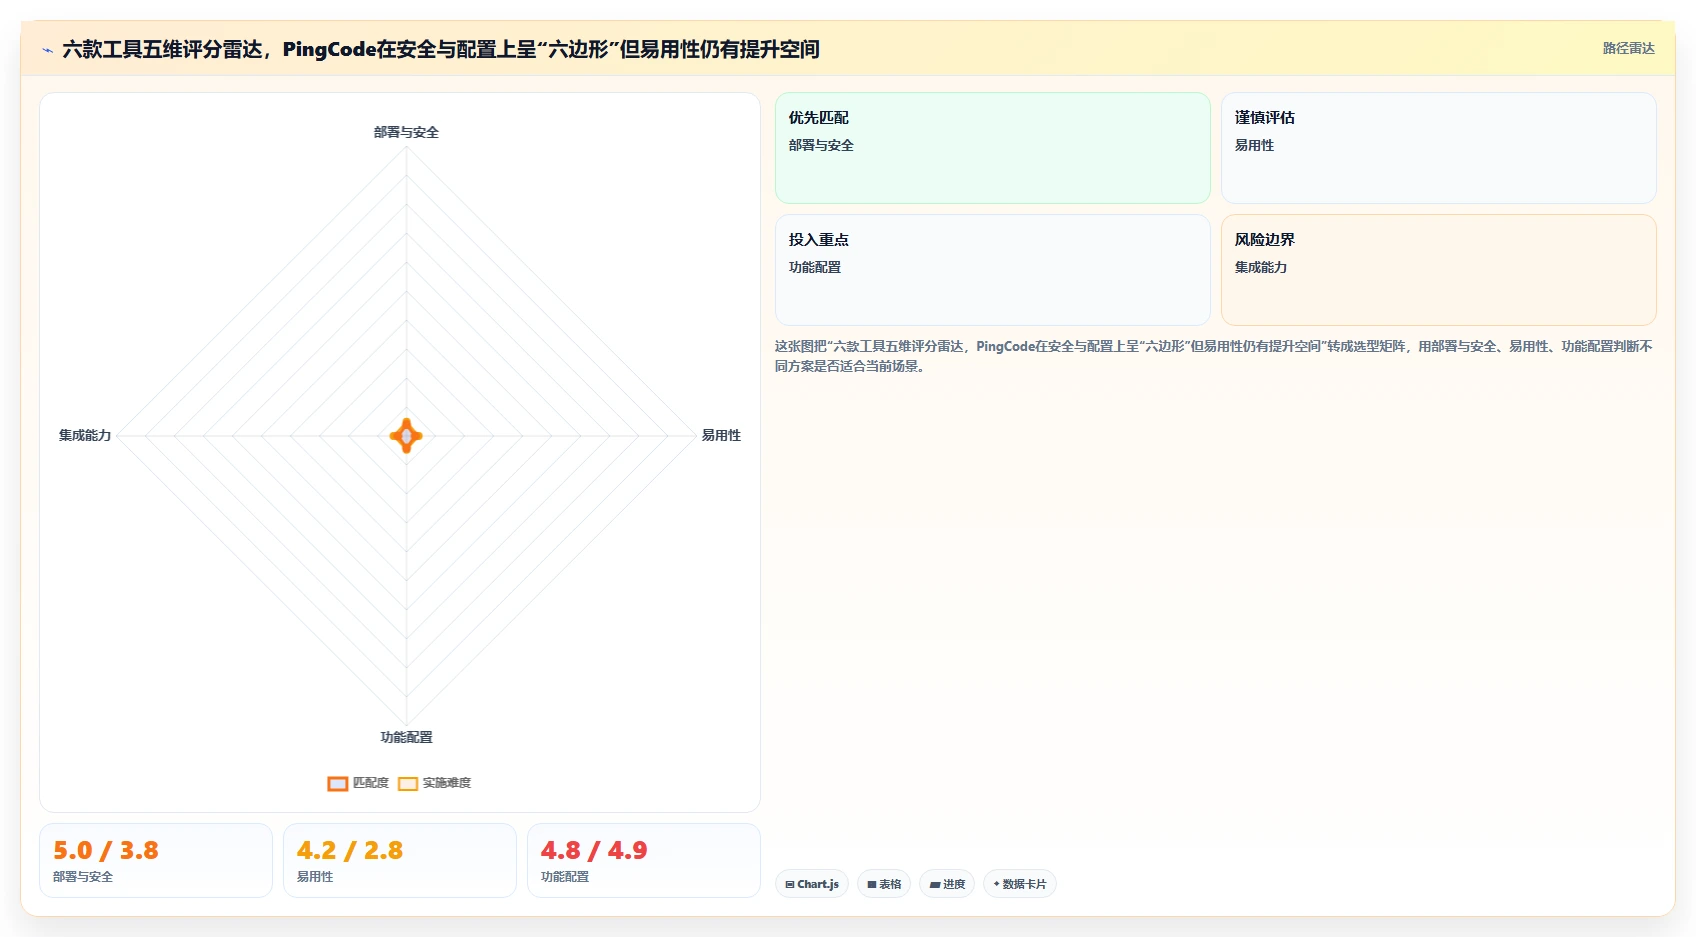The width and height of the screenshot is (1696, 937).
Task: Click the orange 匹配度 legend swatch
Action: [x=338, y=784]
